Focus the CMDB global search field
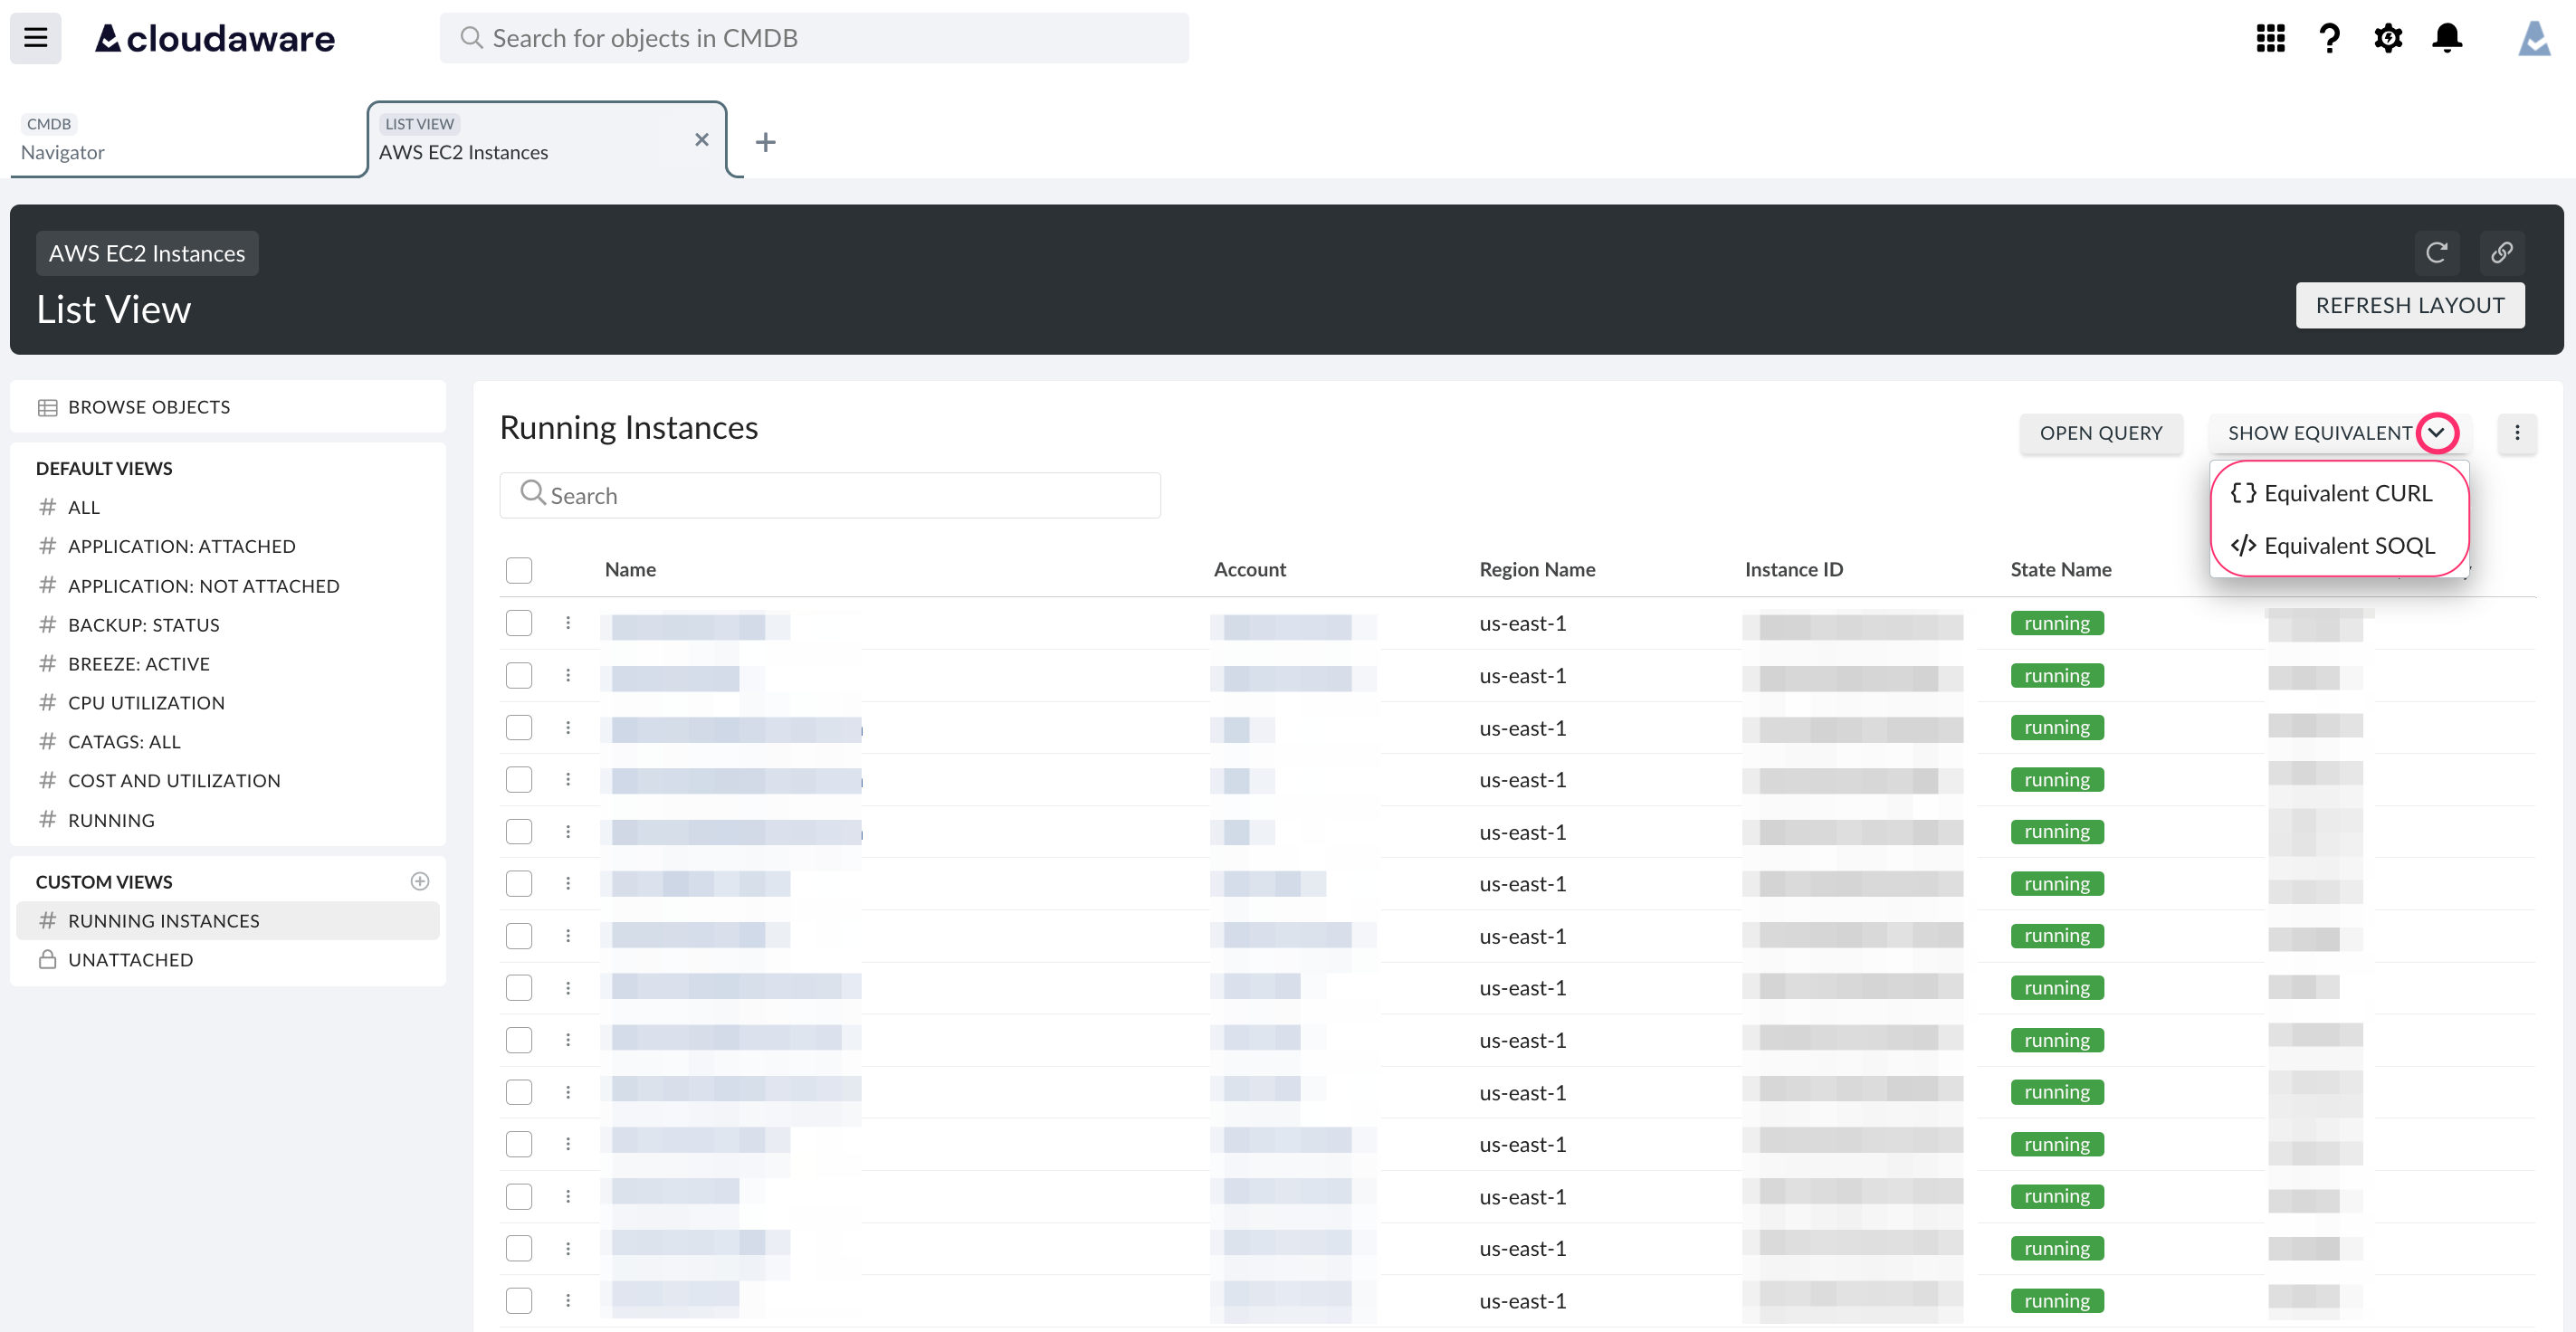Image resolution: width=2576 pixels, height=1332 pixels. [x=814, y=38]
